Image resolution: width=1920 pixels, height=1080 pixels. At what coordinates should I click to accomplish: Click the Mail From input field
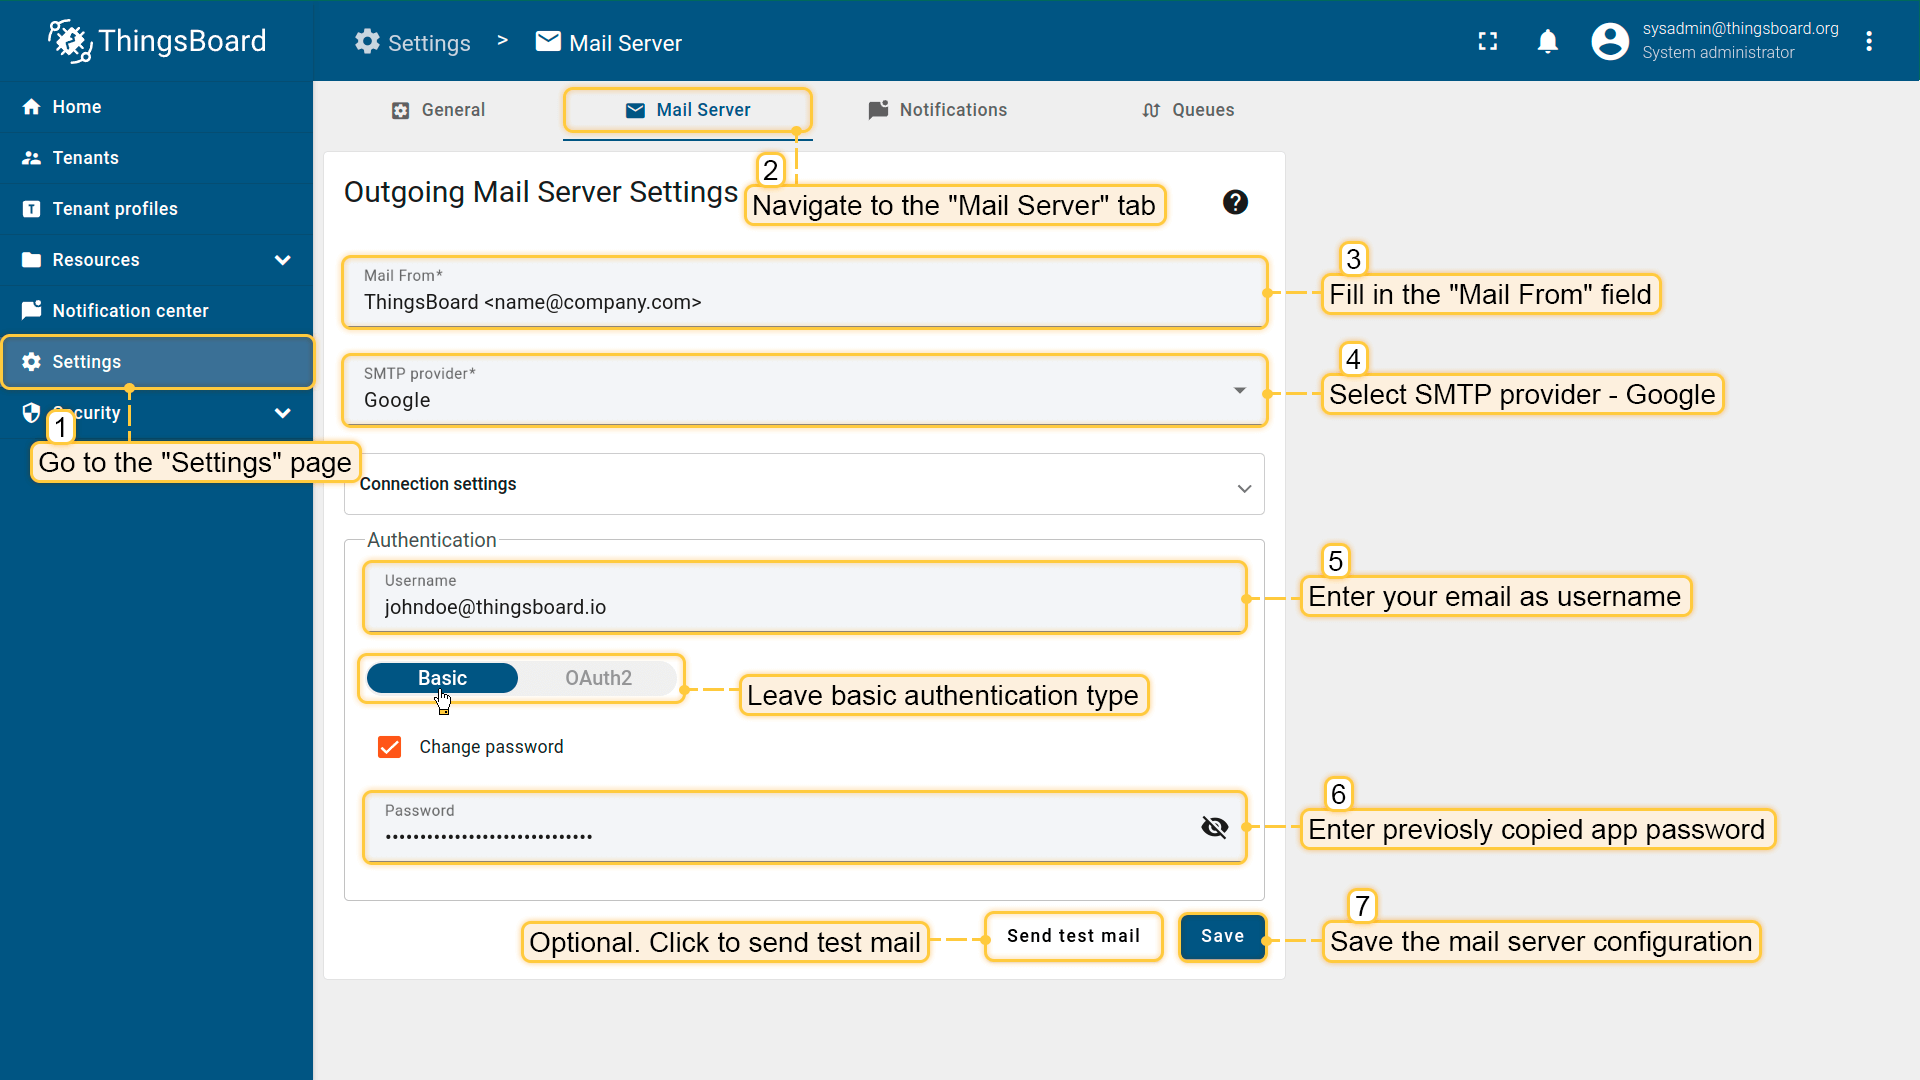point(804,302)
